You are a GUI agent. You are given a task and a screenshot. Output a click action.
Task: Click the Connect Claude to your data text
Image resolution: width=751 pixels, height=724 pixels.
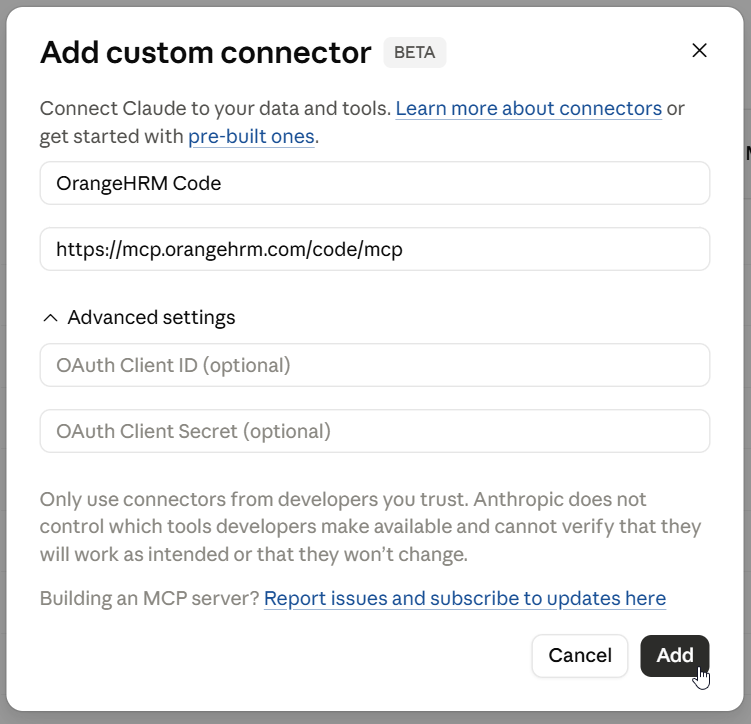[x=216, y=109]
